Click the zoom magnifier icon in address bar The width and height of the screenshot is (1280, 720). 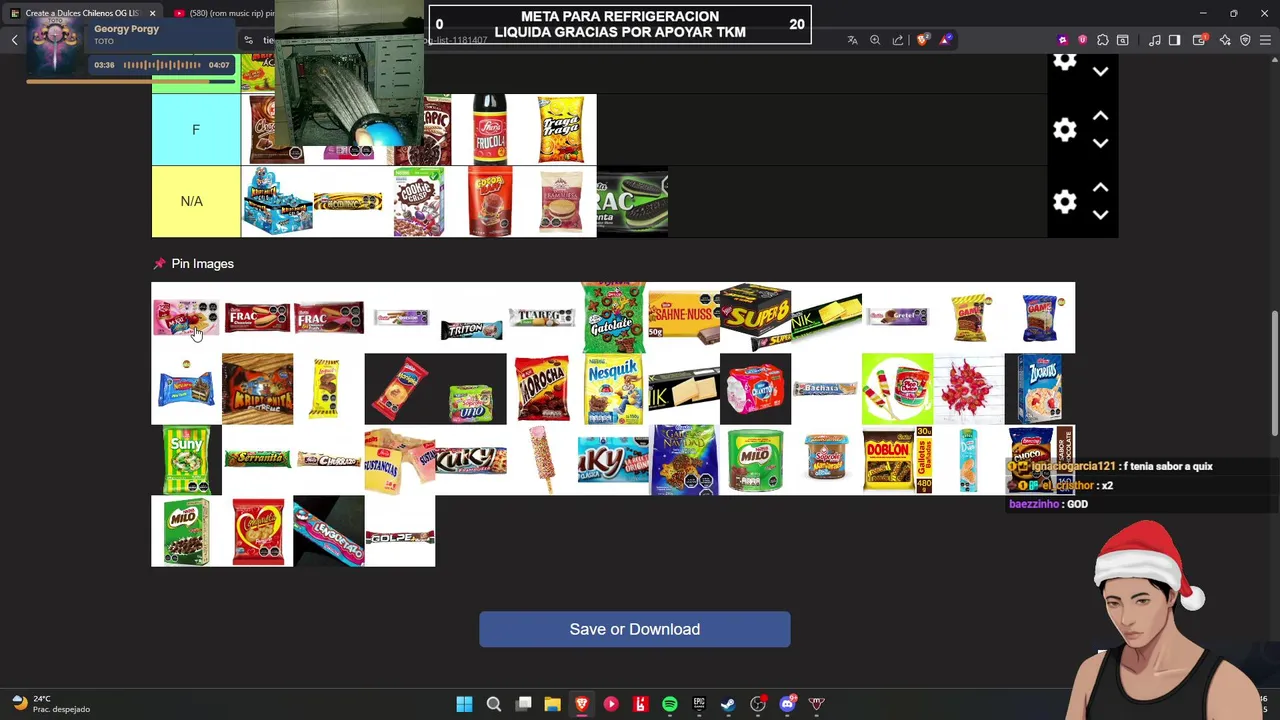[875, 40]
